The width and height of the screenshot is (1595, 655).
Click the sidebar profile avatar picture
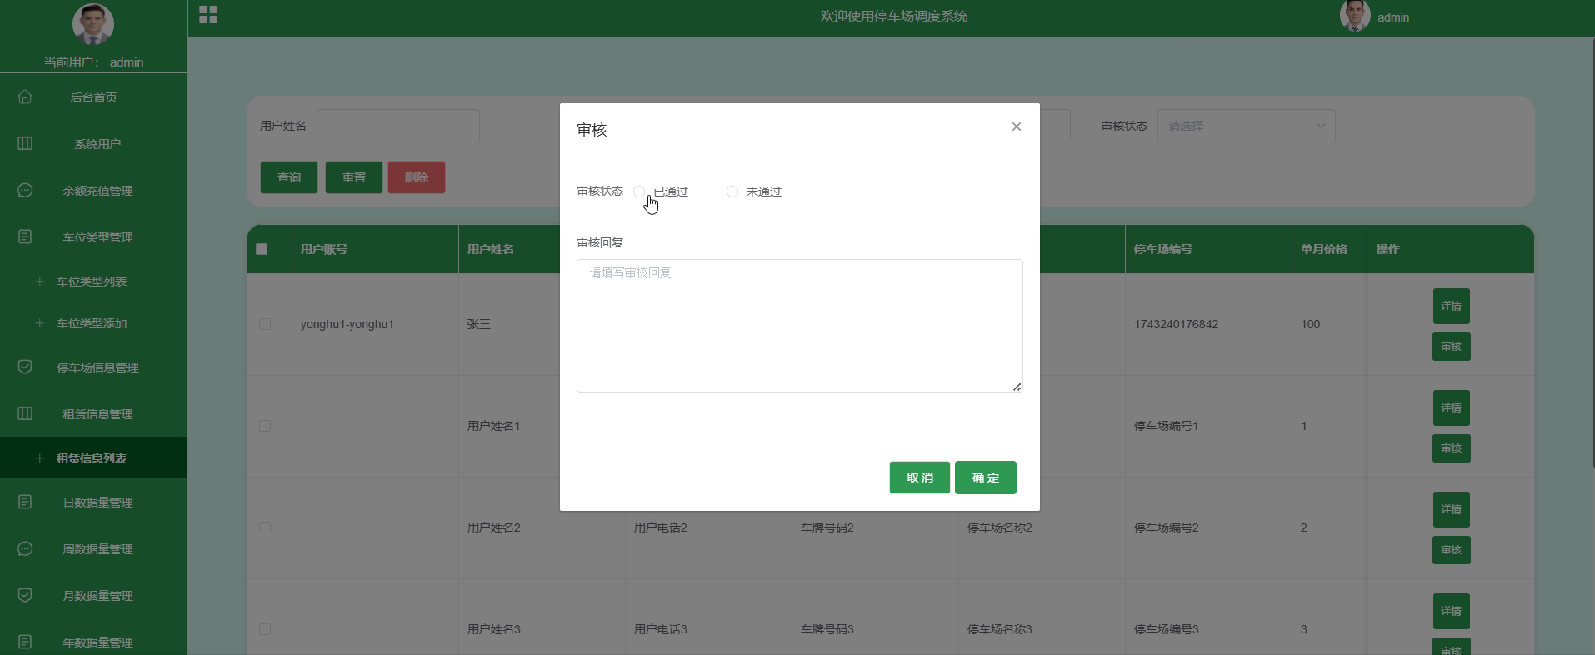(93, 24)
